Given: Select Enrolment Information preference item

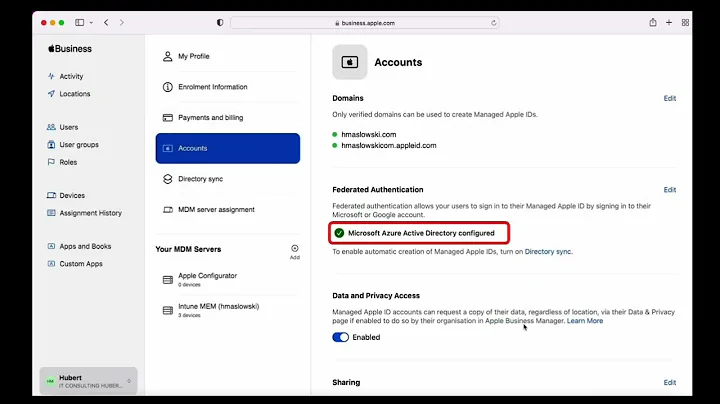Looking at the screenshot, I should click(x=228, y=87).
